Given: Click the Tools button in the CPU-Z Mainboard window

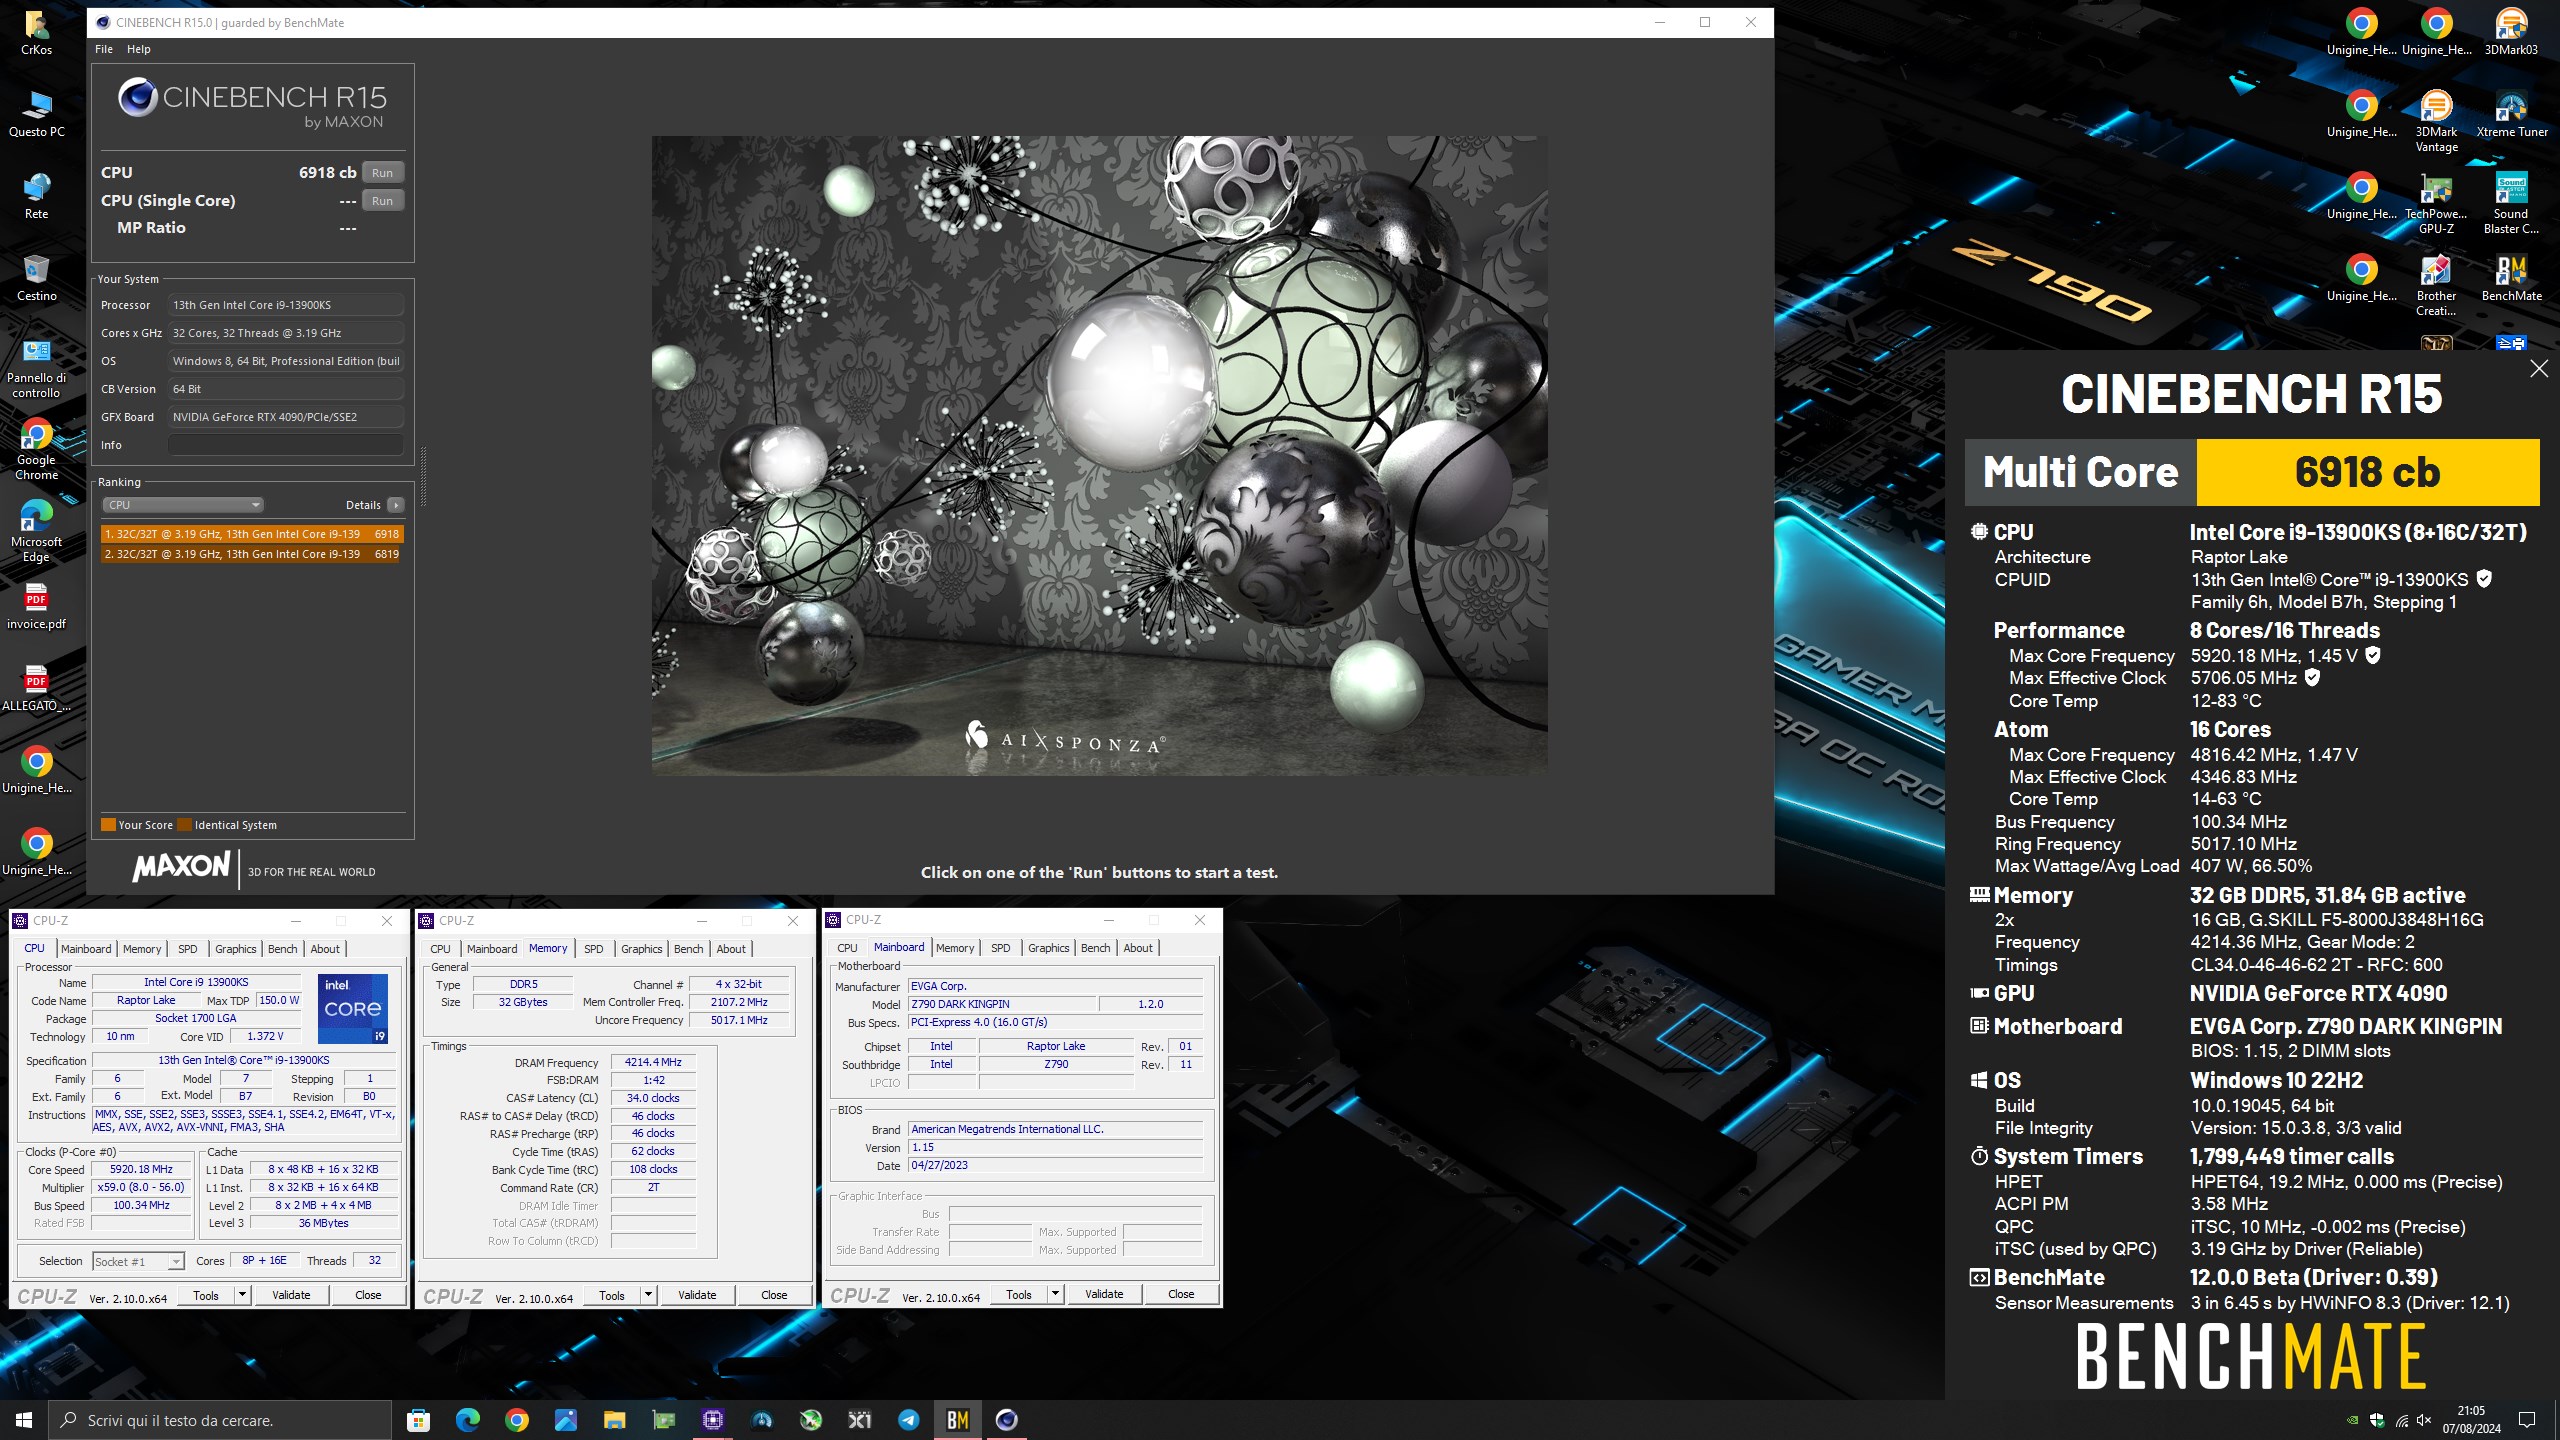Looking at the screenshot, I should (x=1019, y=1294).
